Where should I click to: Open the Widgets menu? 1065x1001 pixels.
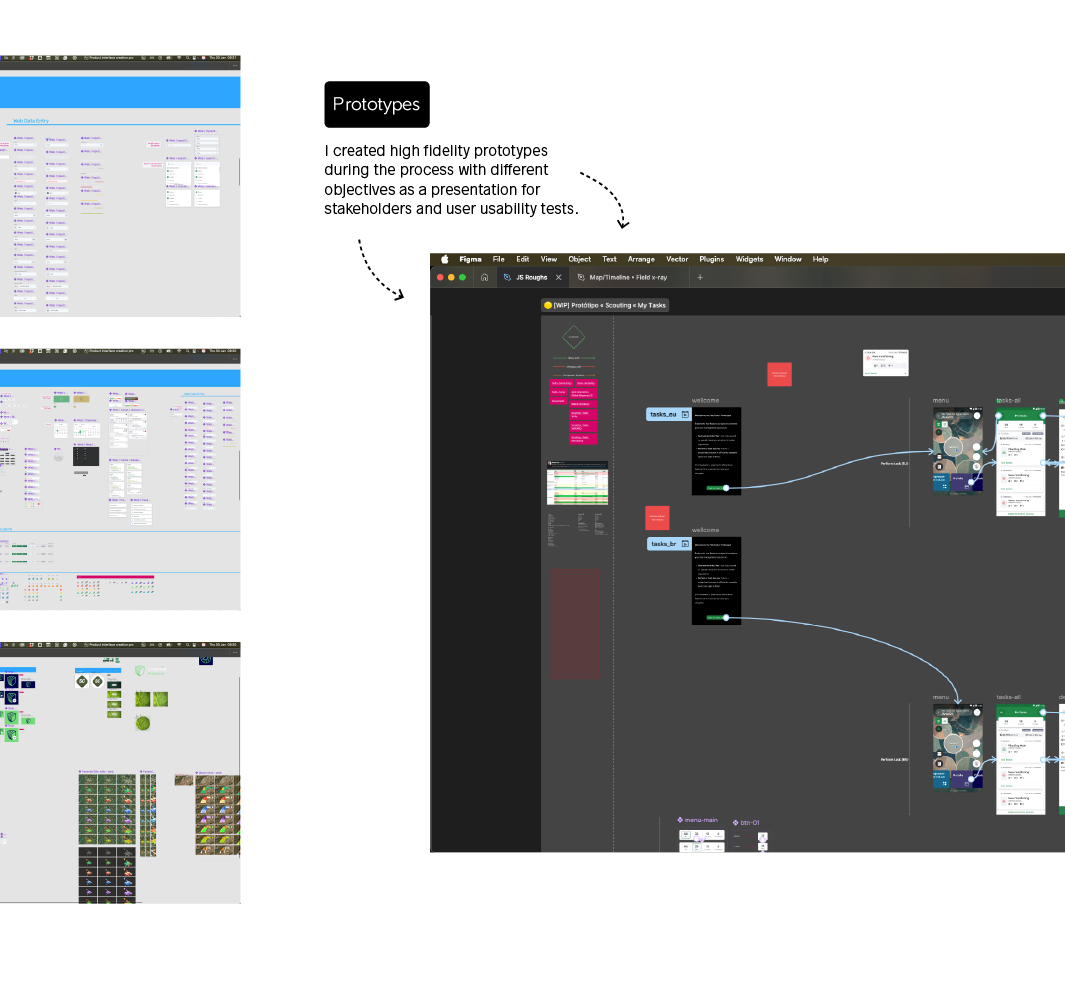pos(749,259)
